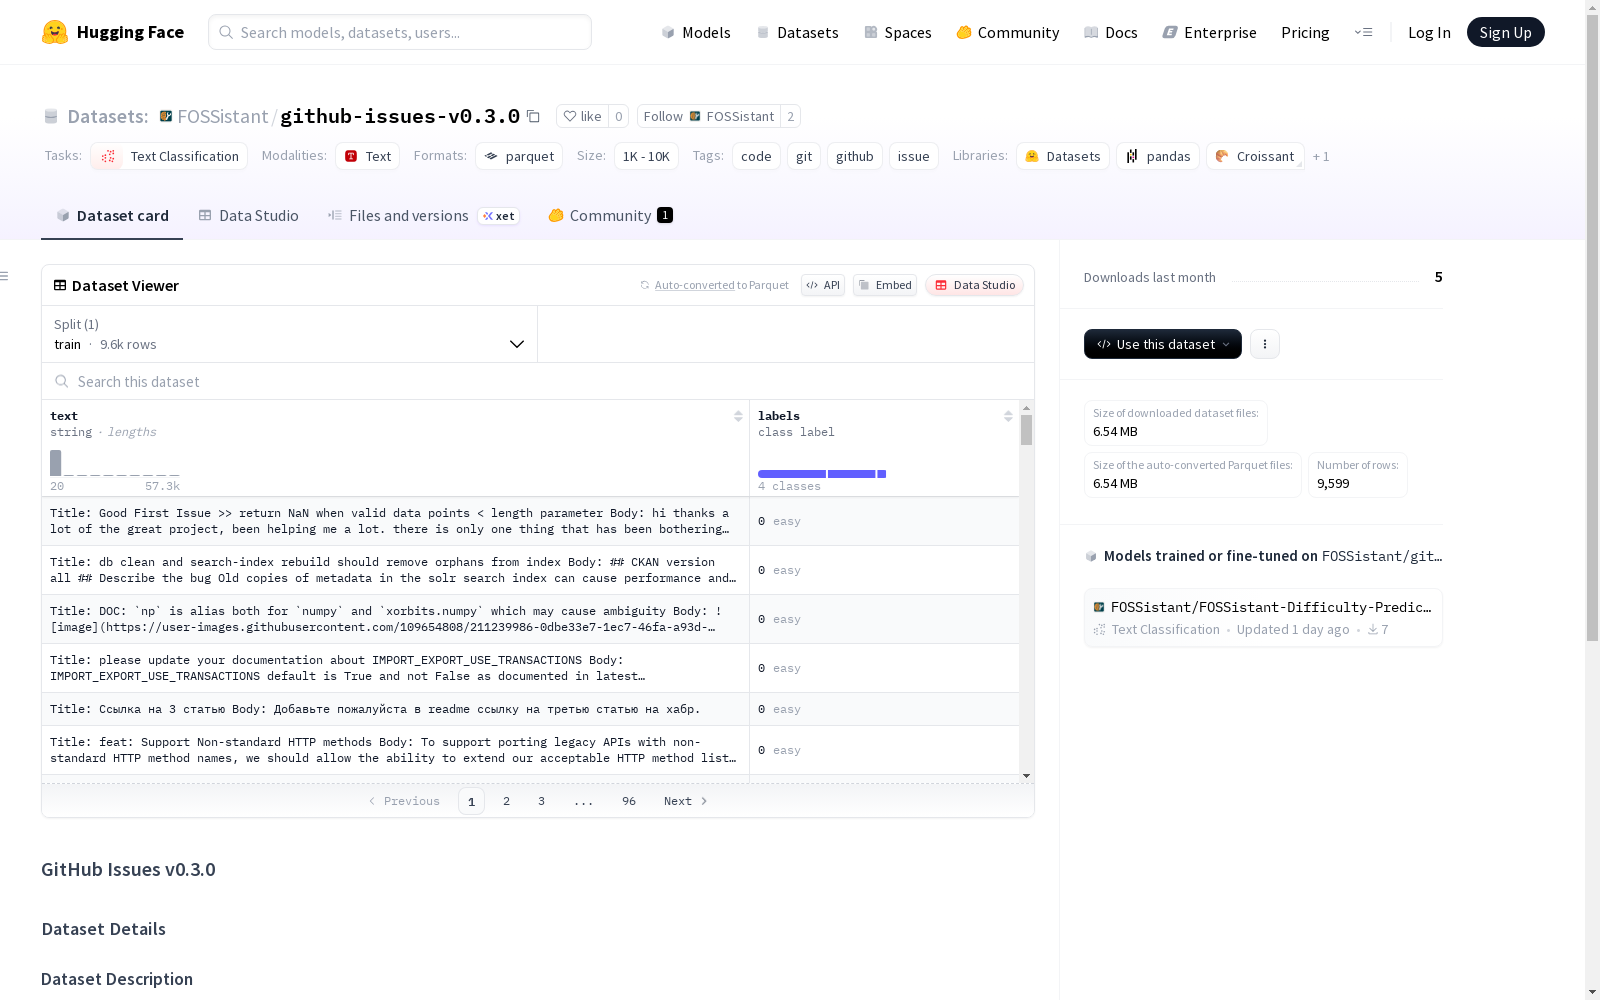The height and width of the screenshot is (1000, 1600).
Task: Click Log In
Action: [1429, 32]
